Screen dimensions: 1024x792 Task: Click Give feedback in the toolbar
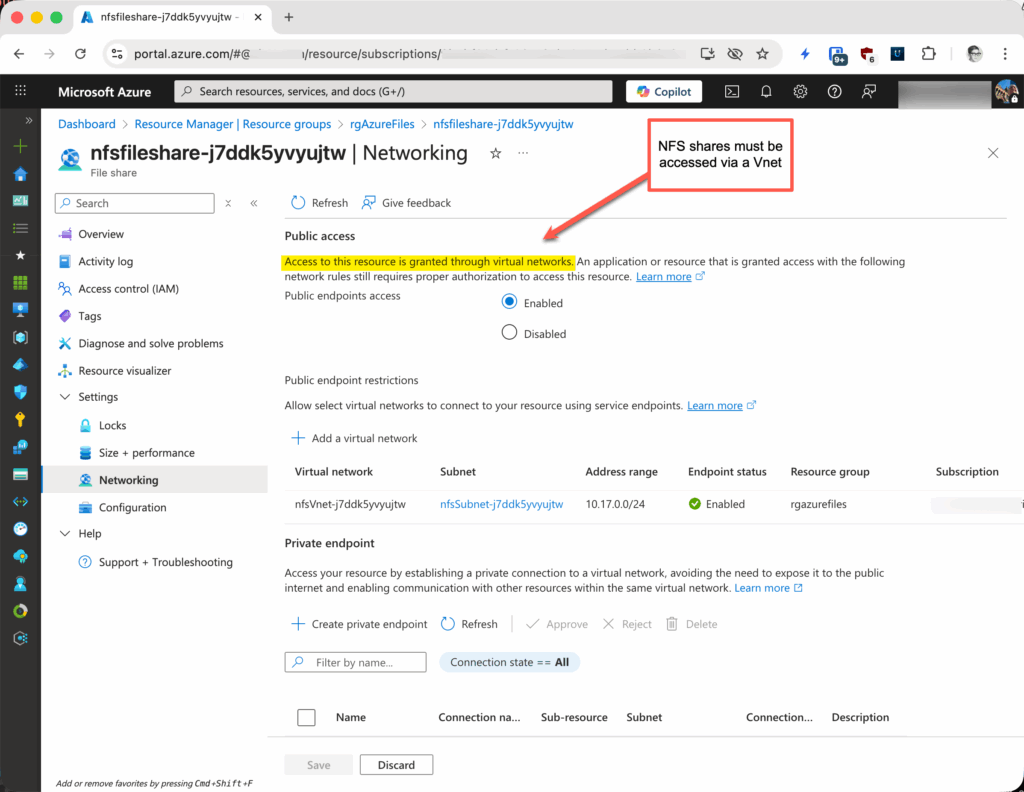point(406,203)
